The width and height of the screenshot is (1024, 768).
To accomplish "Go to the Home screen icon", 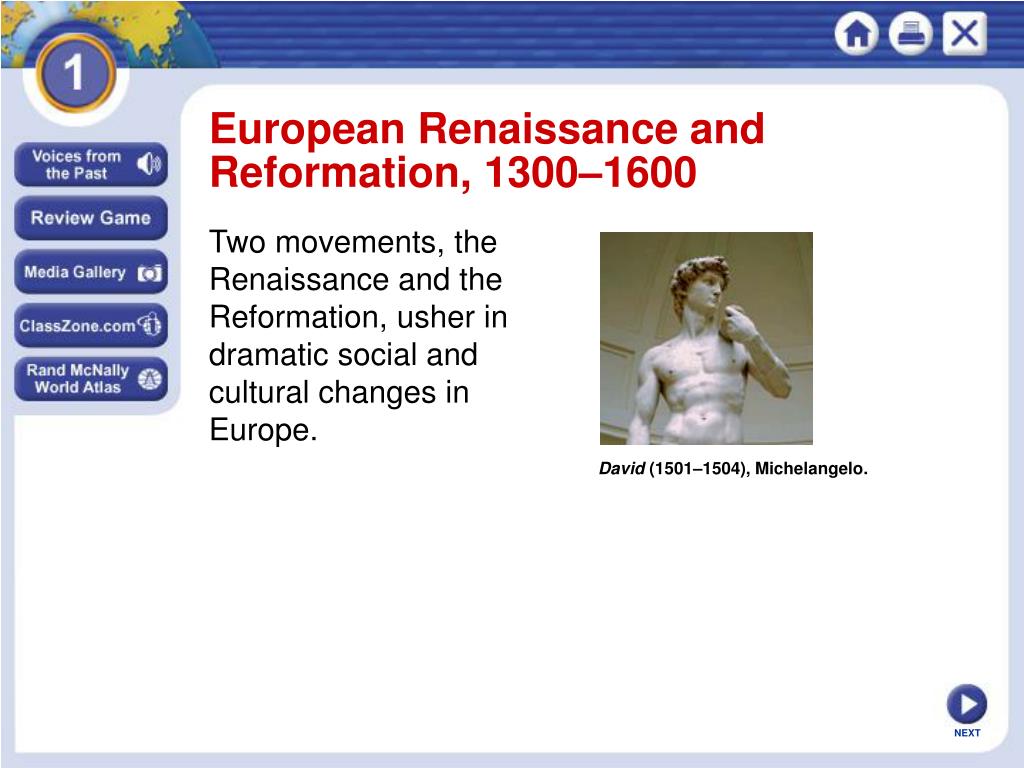I will [x=856, y=33].
